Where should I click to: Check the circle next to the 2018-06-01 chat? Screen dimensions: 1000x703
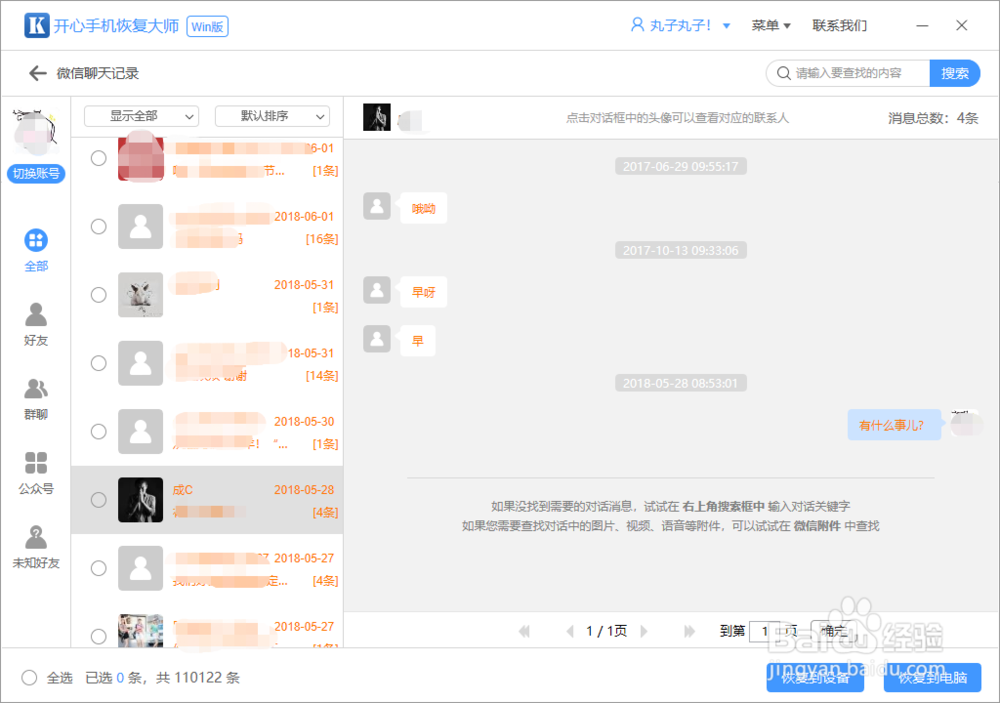98,226
